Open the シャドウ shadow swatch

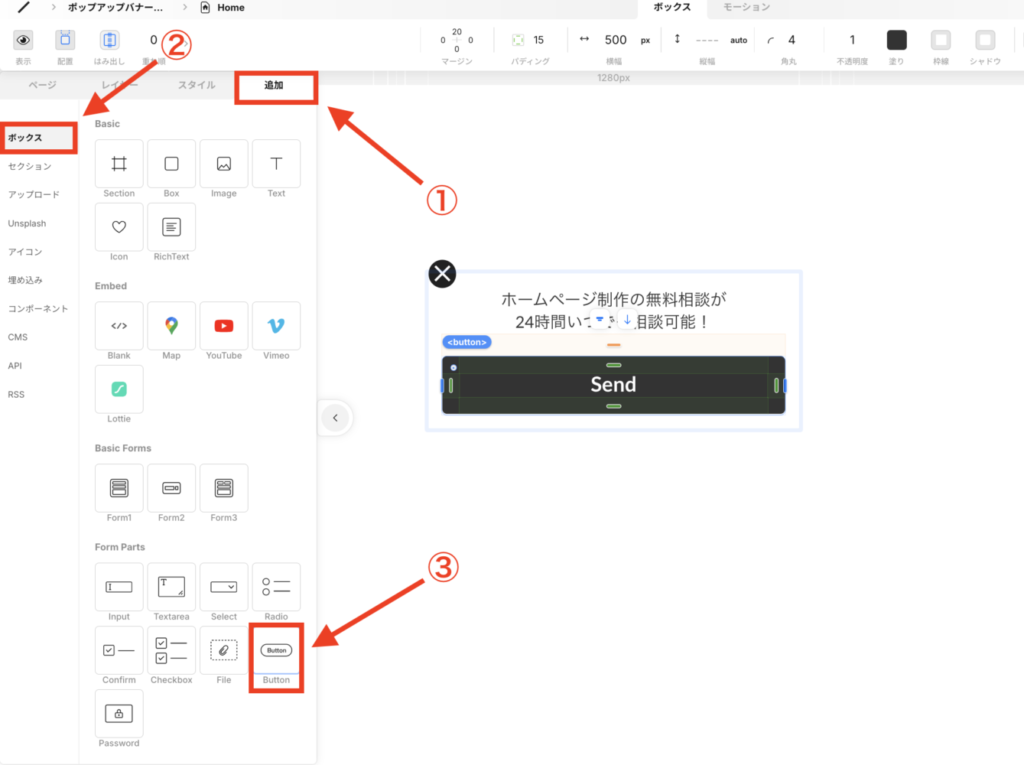pos(985,41)
